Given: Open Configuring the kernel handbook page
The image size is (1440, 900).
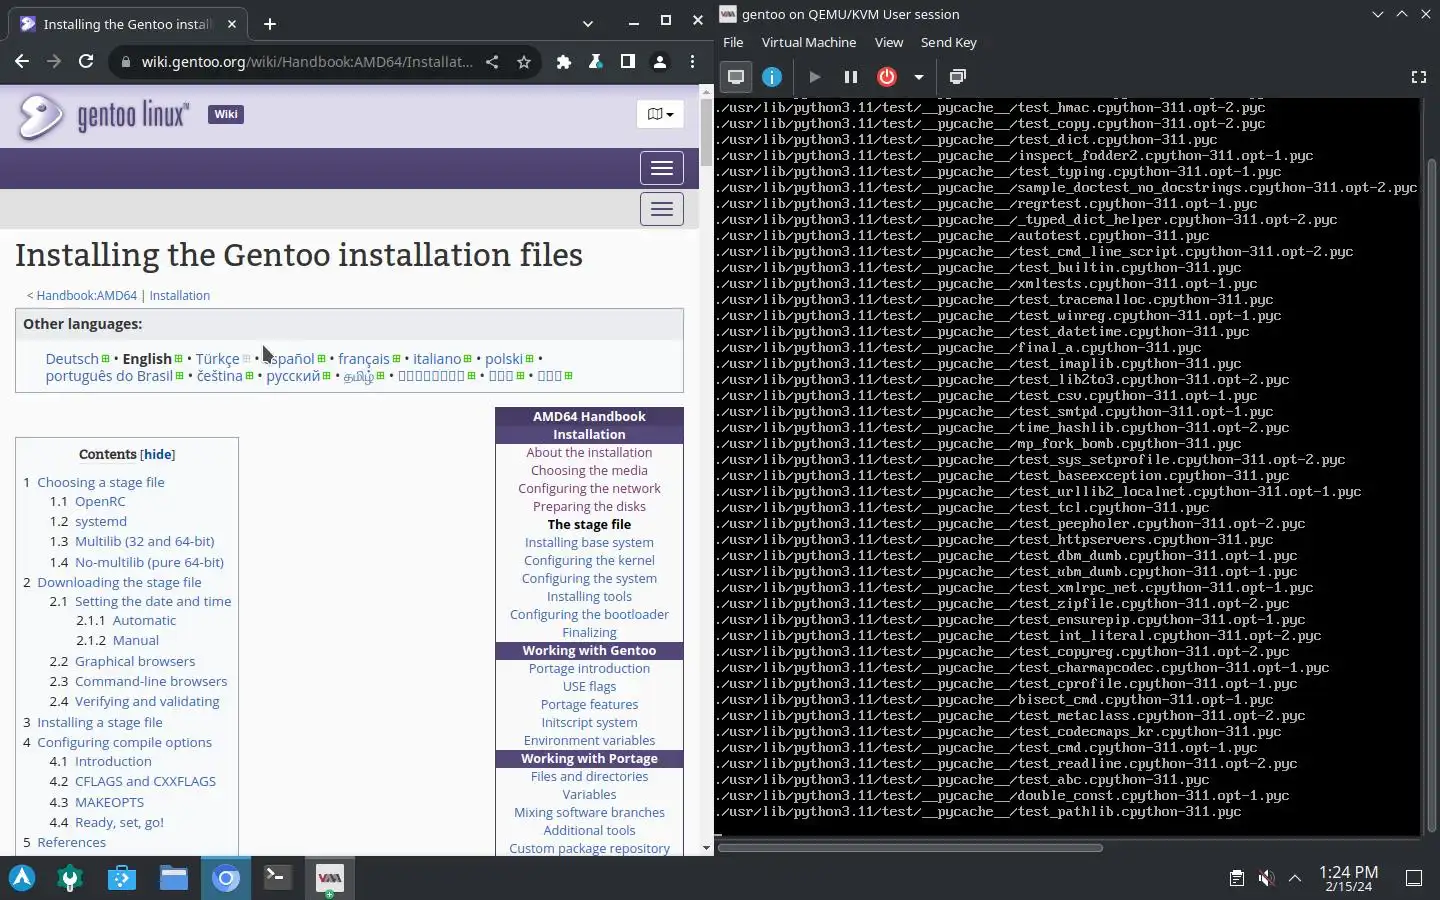Looking at the screenshot, I should pos(589,561).
